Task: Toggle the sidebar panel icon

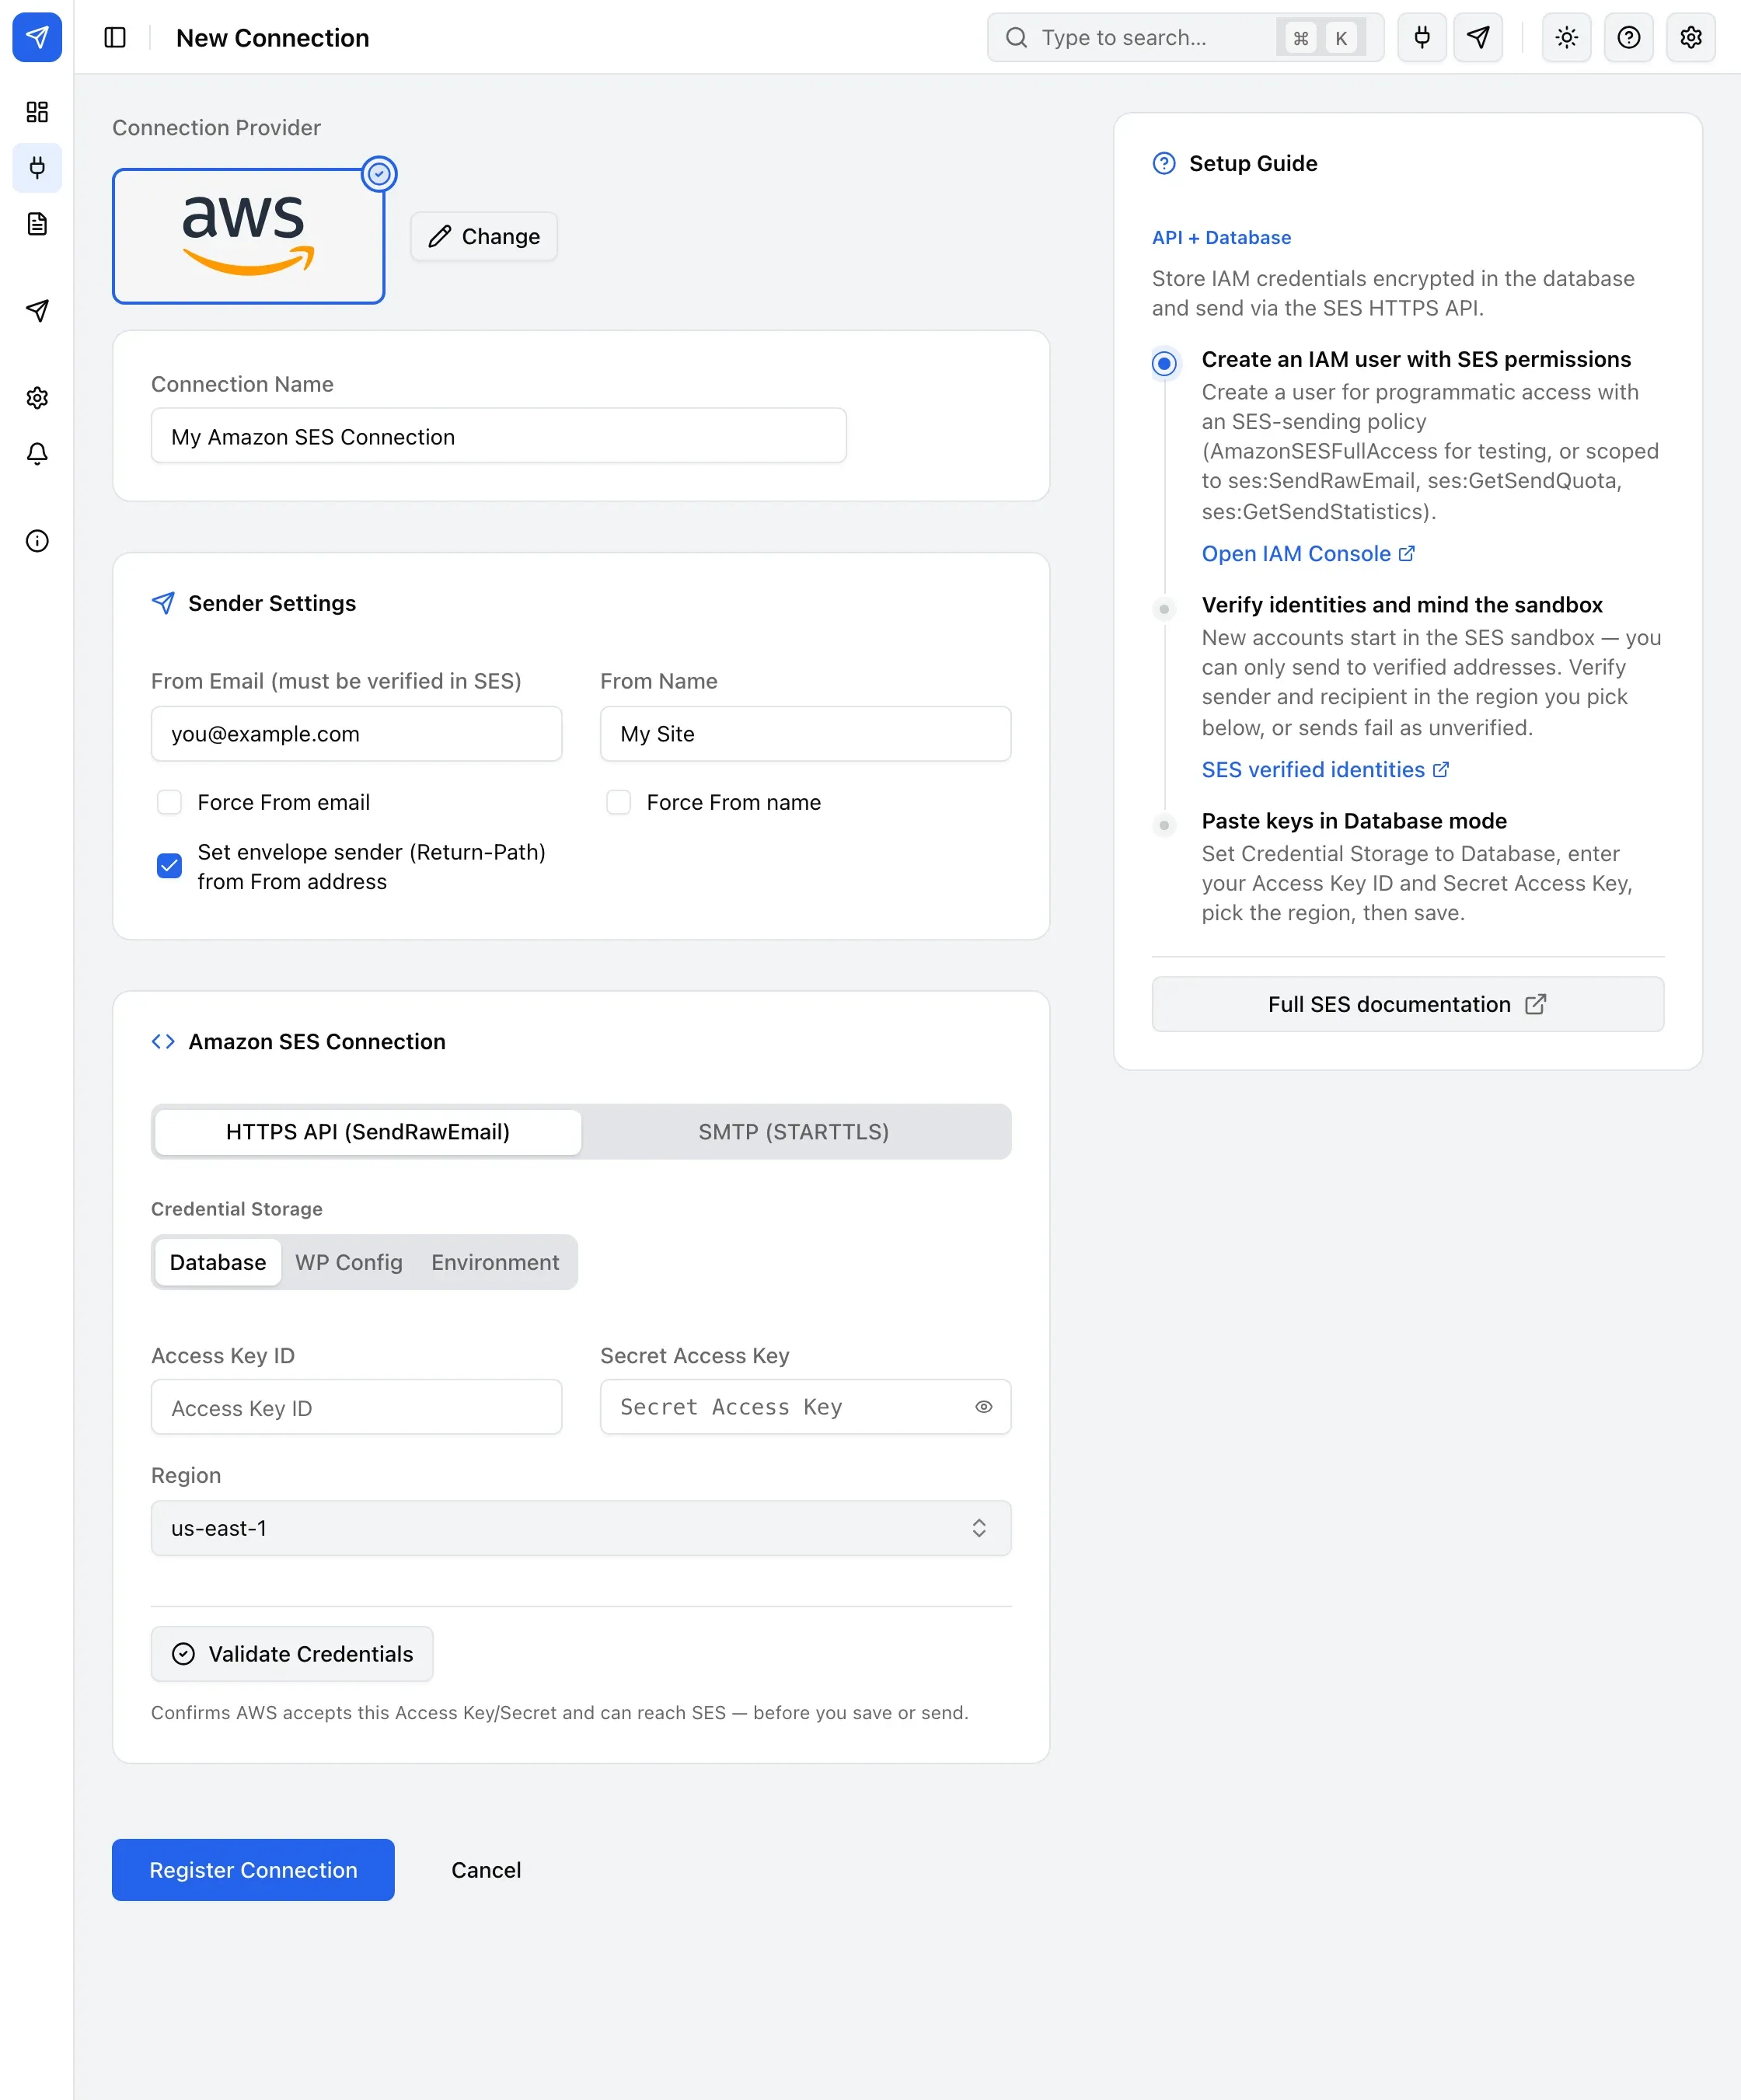Action: (x=115, y=37)
